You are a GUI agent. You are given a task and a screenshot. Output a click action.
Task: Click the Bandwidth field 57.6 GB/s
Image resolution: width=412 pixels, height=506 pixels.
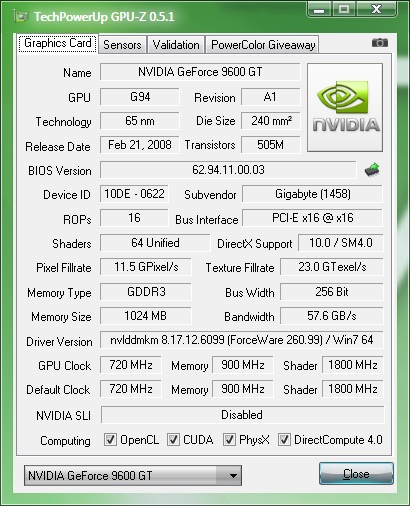332,316
